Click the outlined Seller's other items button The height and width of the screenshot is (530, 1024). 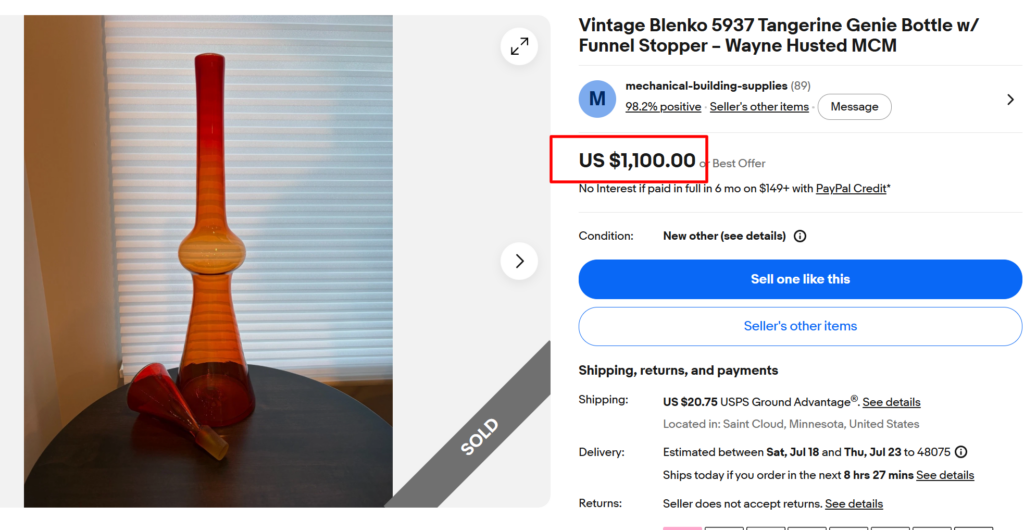[x=800, y=326]
